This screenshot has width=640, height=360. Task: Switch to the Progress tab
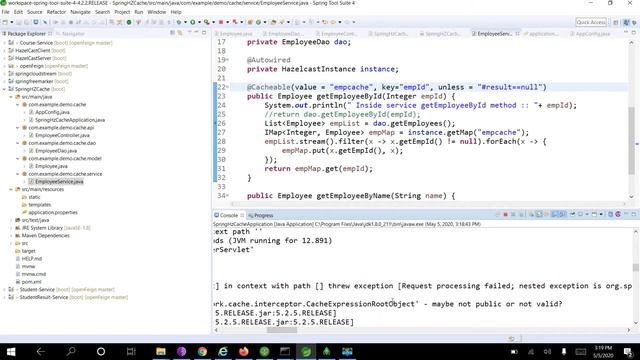(x=261, y=215)
